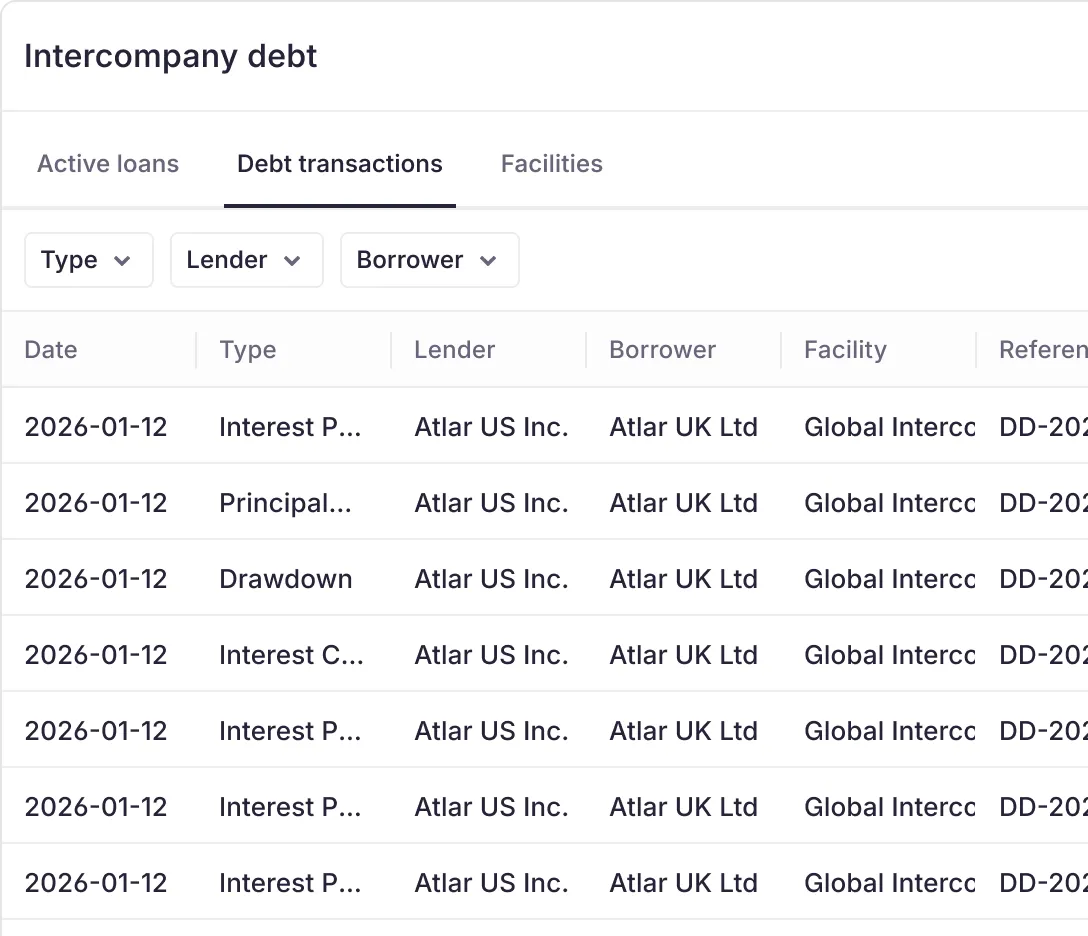Click the Lender column header

[x=455, y=350]
